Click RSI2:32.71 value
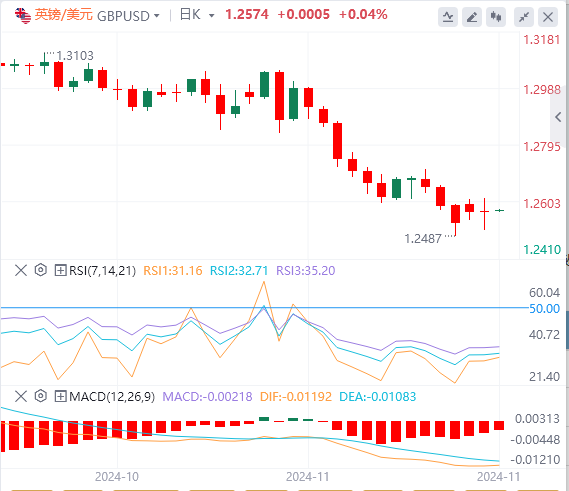Viewport: 569px width, 491px height. pyautogui.click(x=239, y=271)
